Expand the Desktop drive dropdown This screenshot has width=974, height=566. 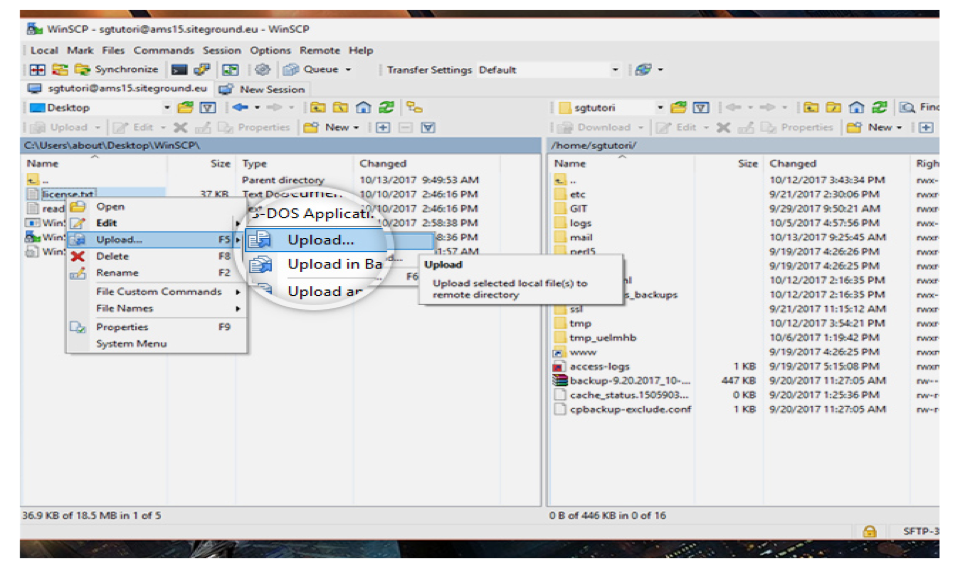coord(164,108)
